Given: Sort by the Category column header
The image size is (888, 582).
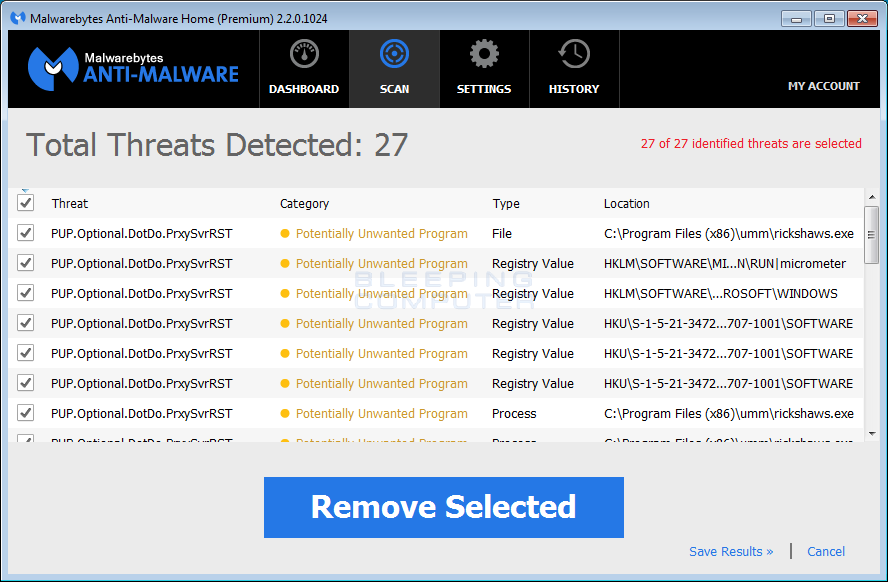Looking at the screenshot, I should click(304, 203).
